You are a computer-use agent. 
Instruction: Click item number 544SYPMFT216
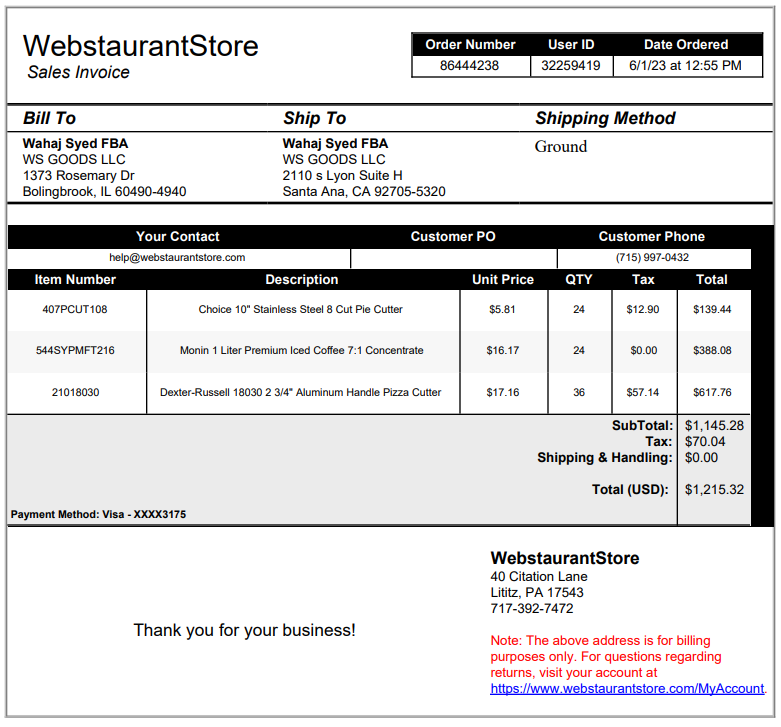click(75, 351)
